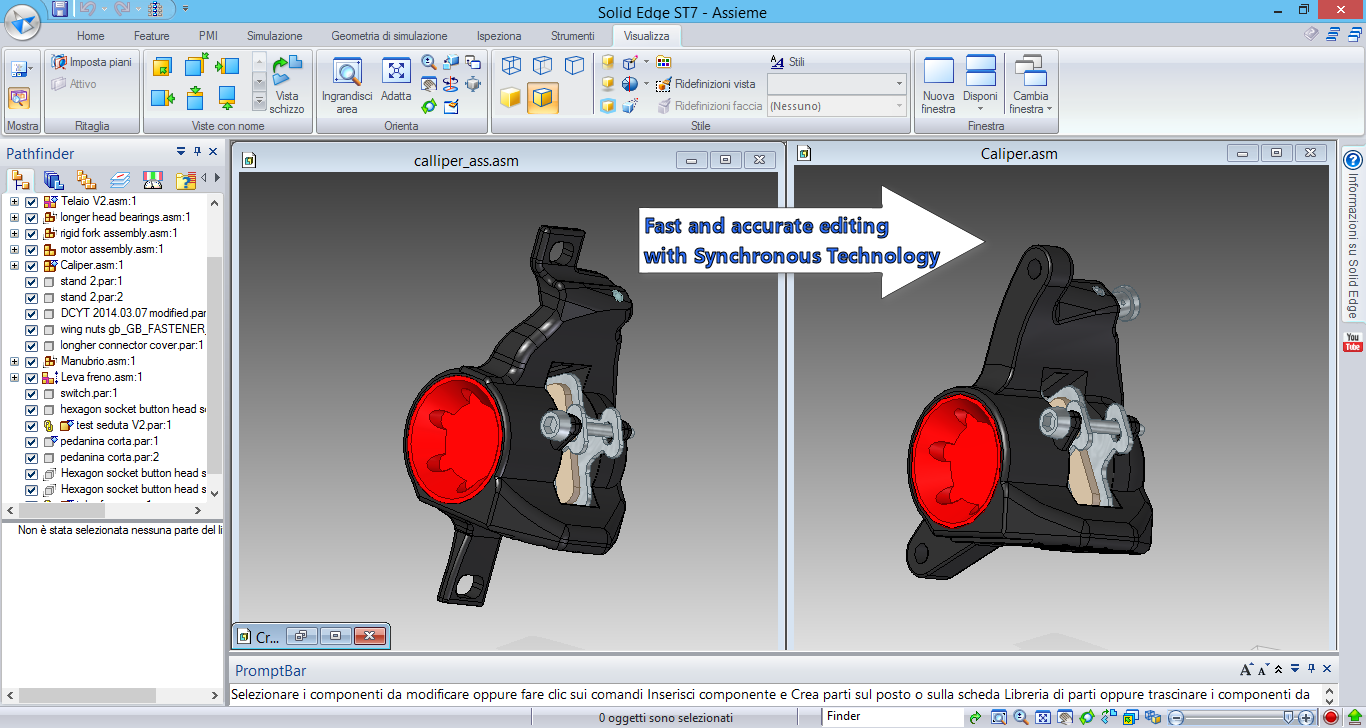Screen dimensions: 1366x728
Task: Click Imposta piani clipping button
Action: pos(91,62)
